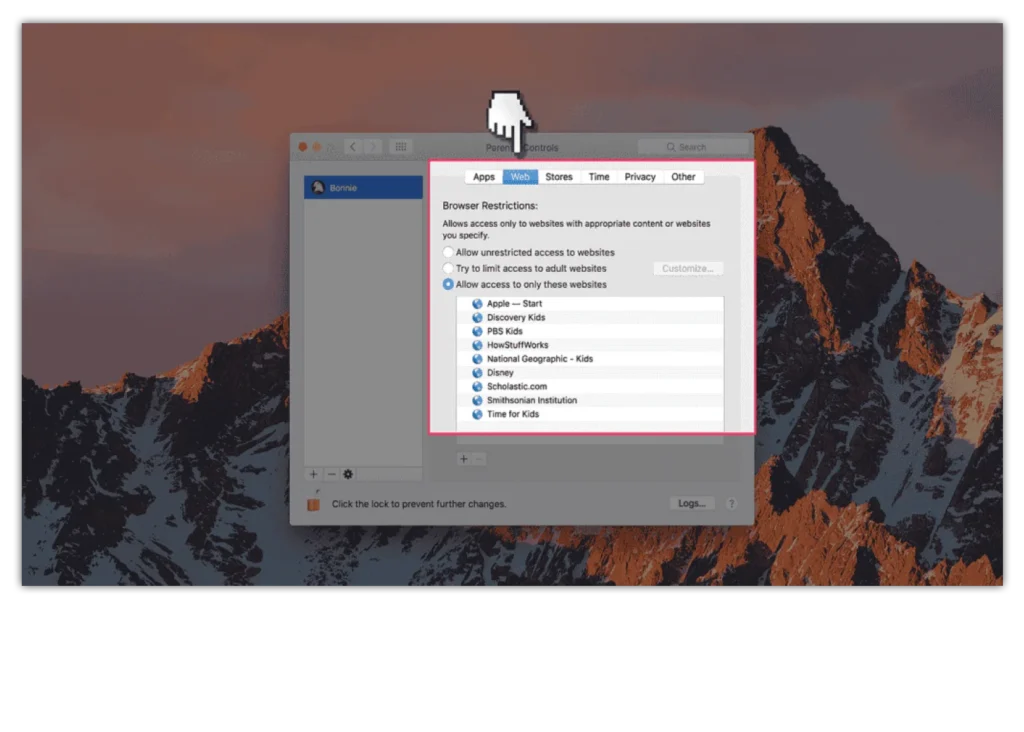Screen dimensions: 1024x732
Task: Click Bonnie's user avatar icon
Action: tap(318, 187)
